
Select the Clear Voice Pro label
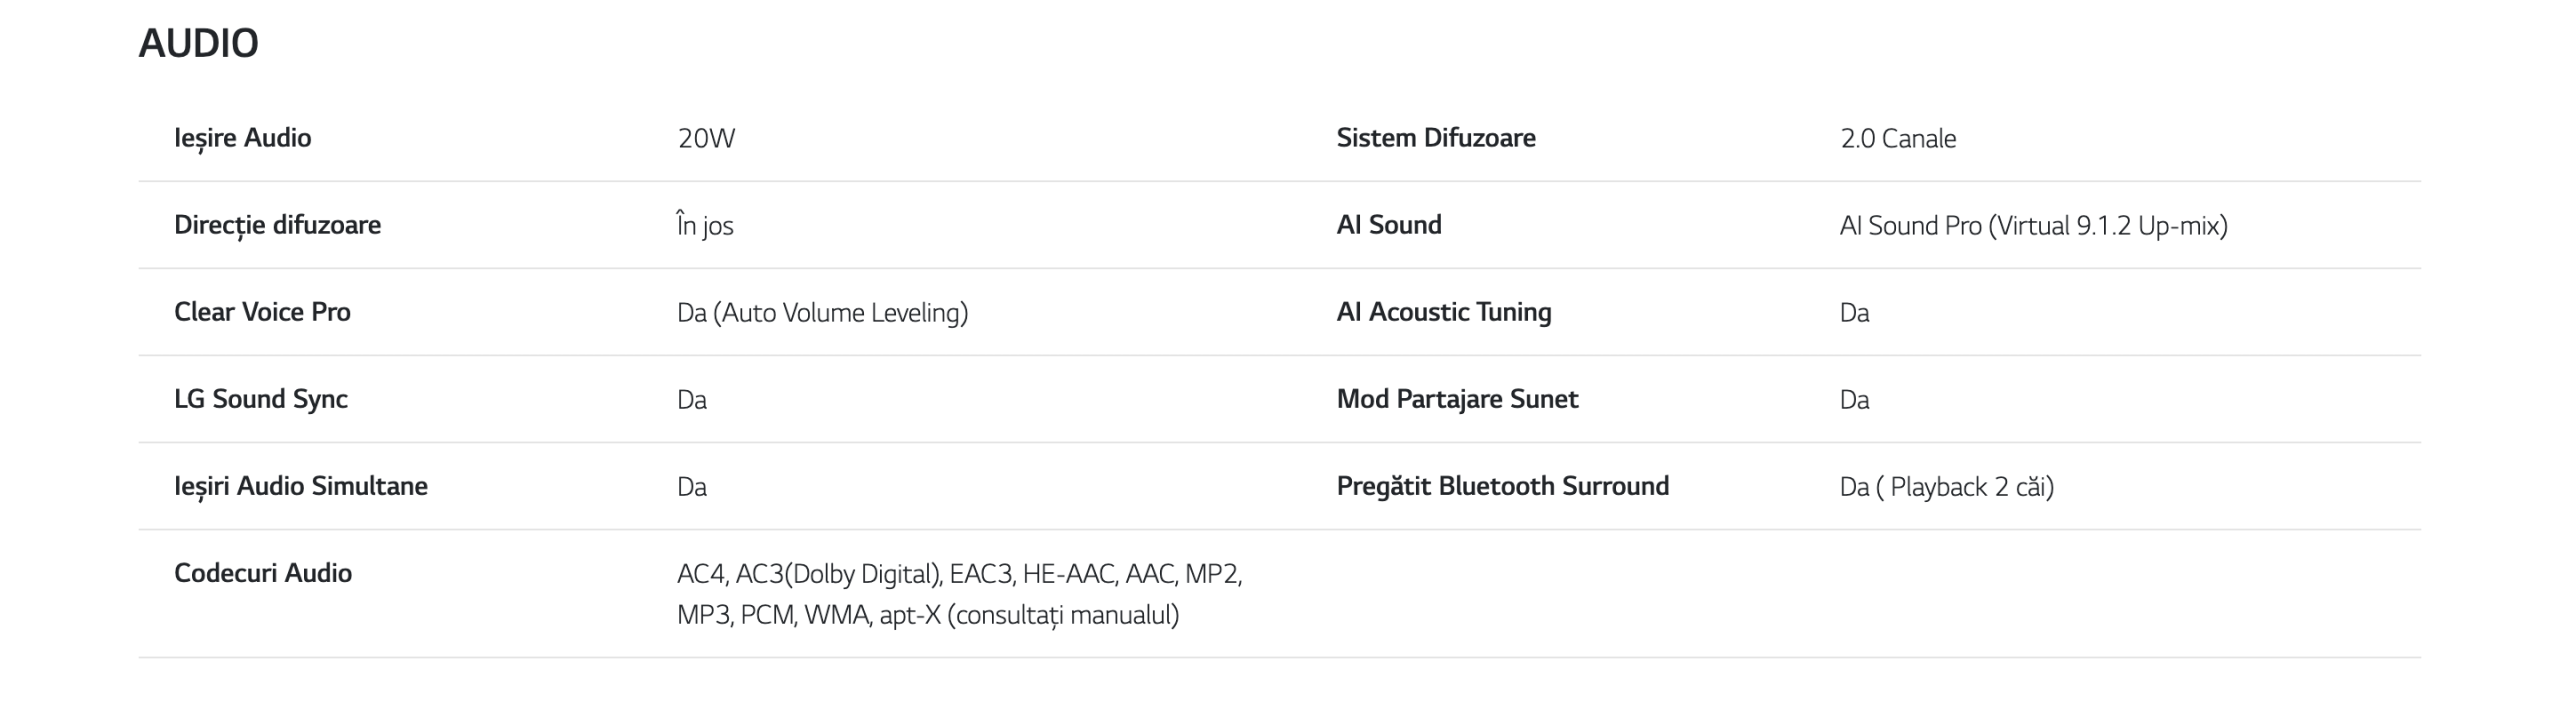[262, 312]
